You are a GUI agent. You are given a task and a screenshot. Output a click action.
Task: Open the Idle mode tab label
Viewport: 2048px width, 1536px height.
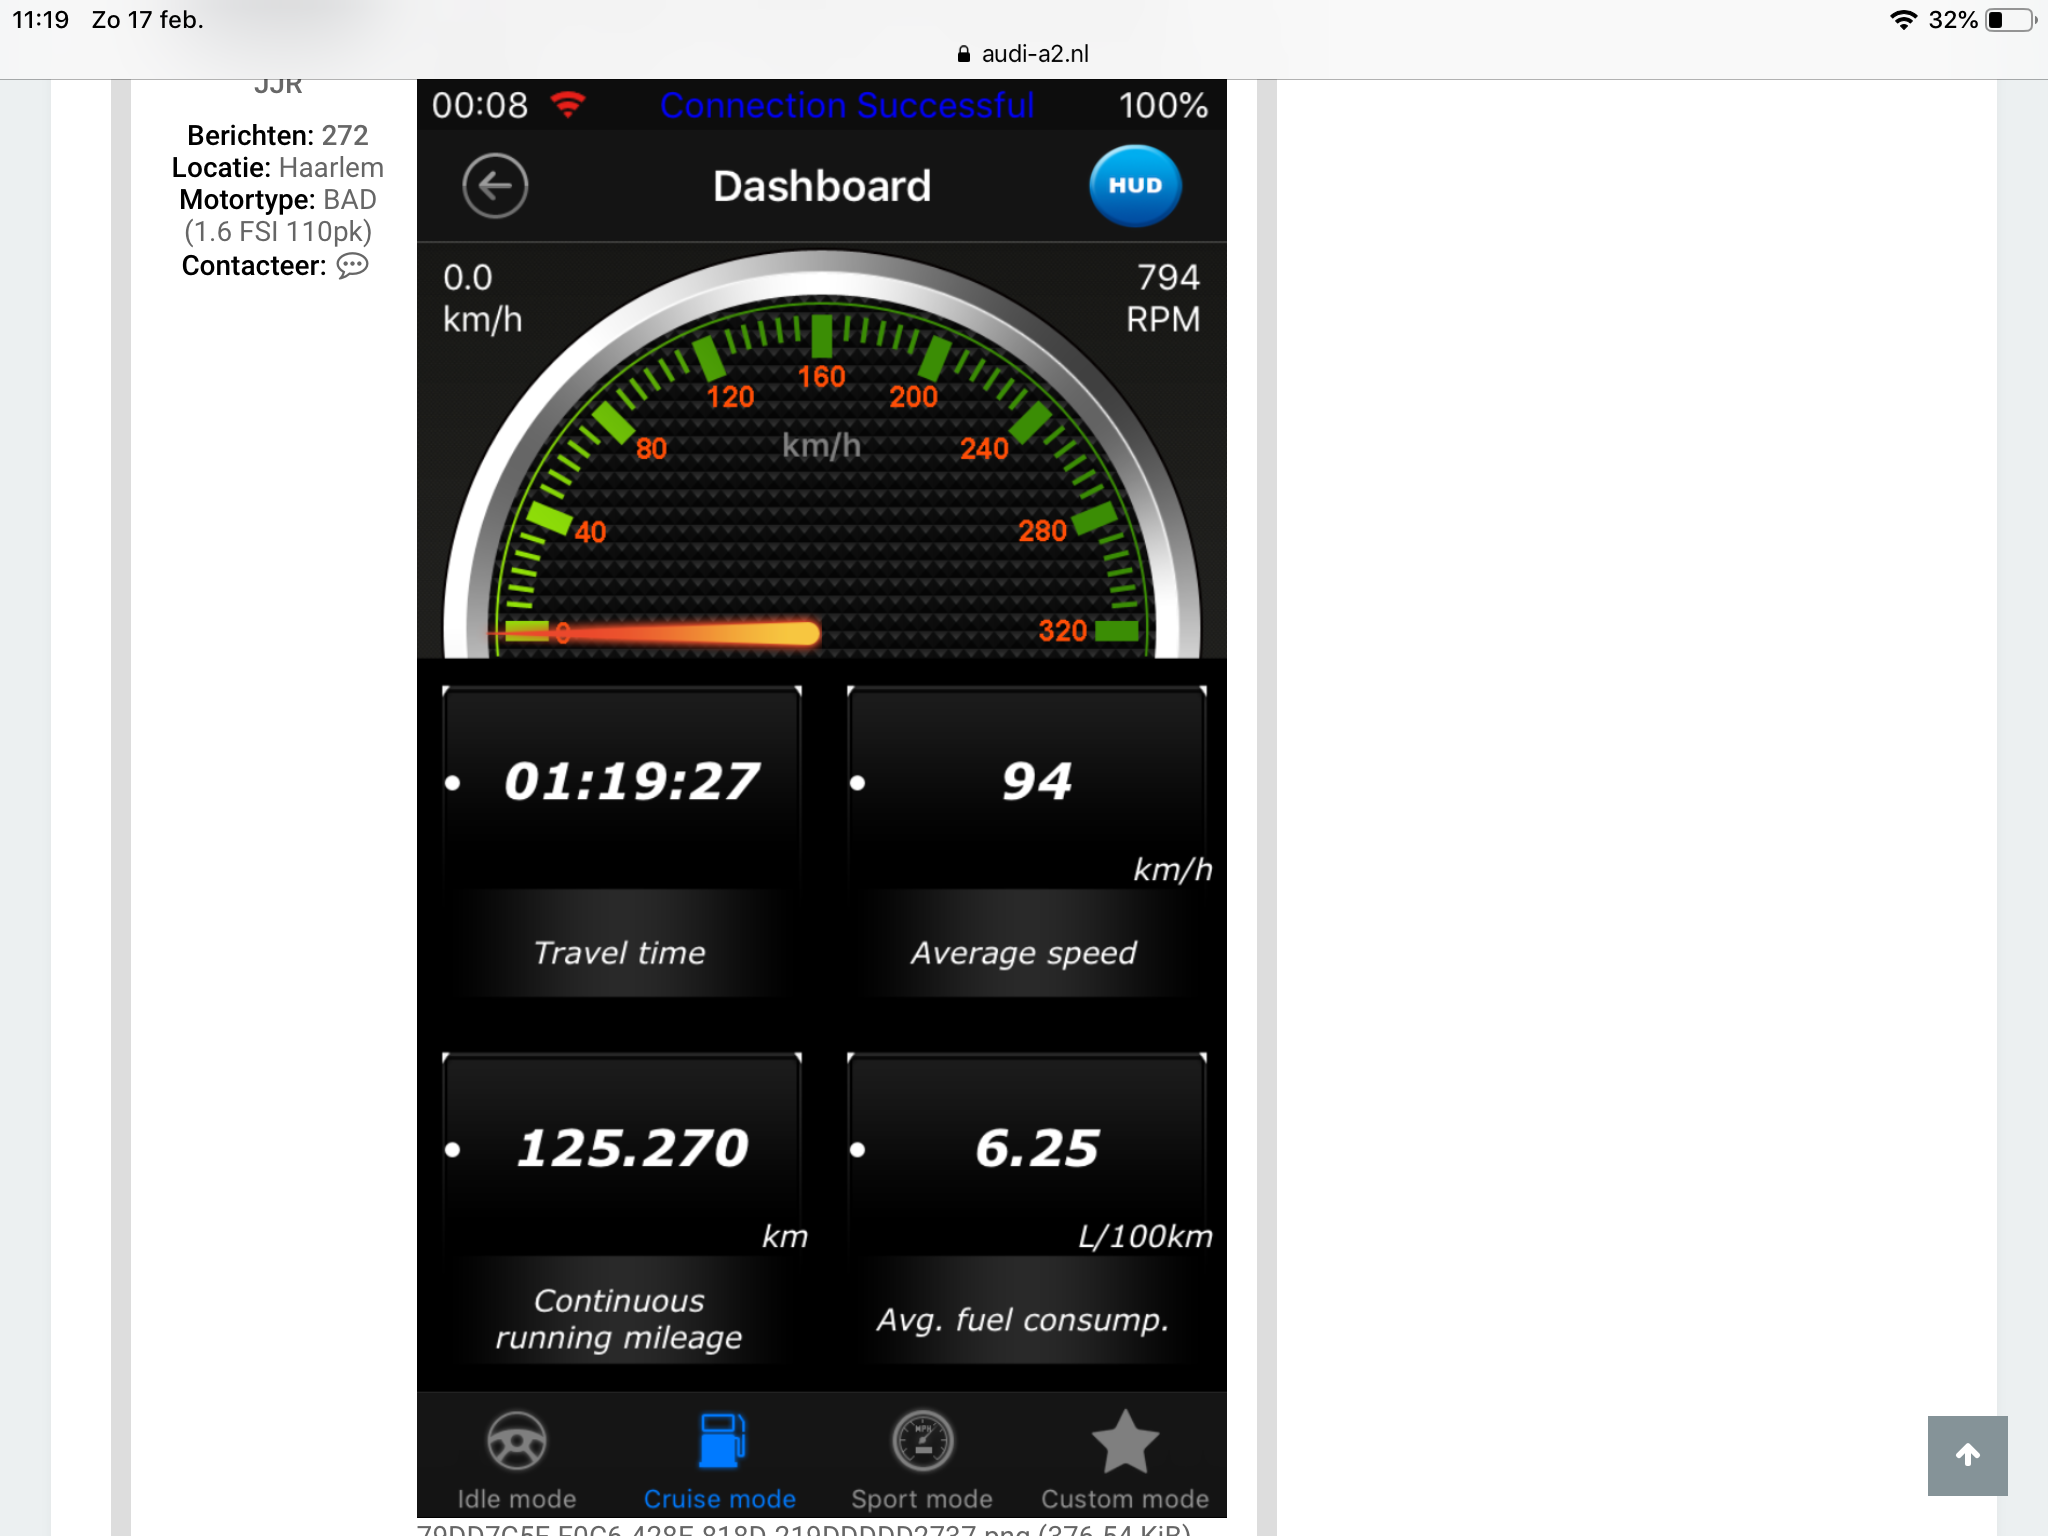[x=516, y=1498]
